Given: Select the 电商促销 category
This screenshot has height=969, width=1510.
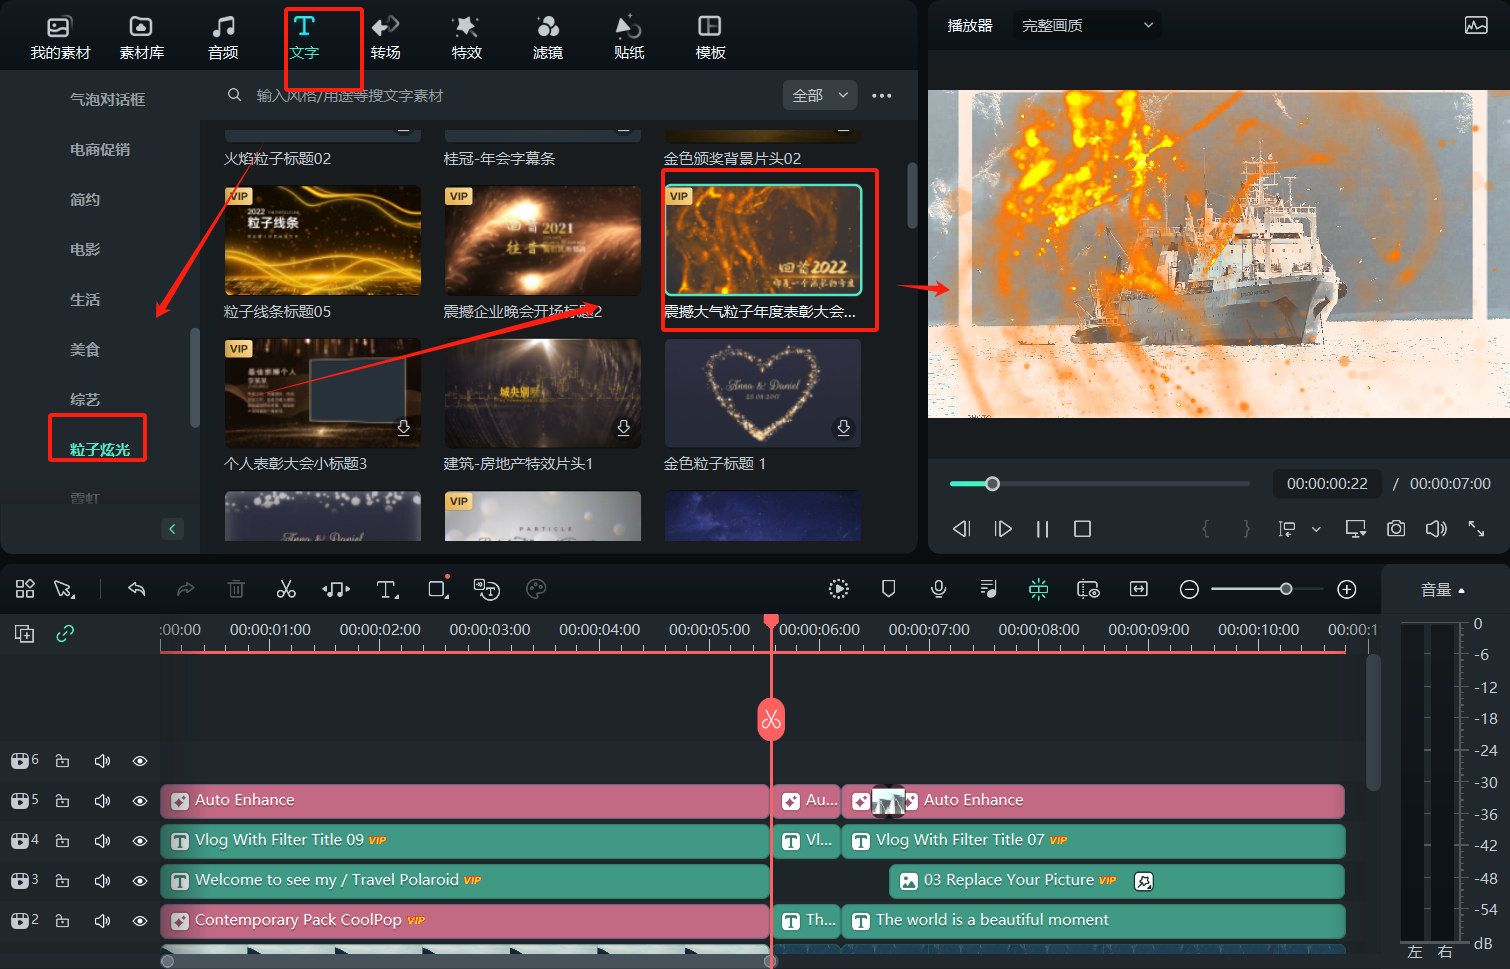Looking at the screenshot, I should pyautogui.click(x=100, y=149).
